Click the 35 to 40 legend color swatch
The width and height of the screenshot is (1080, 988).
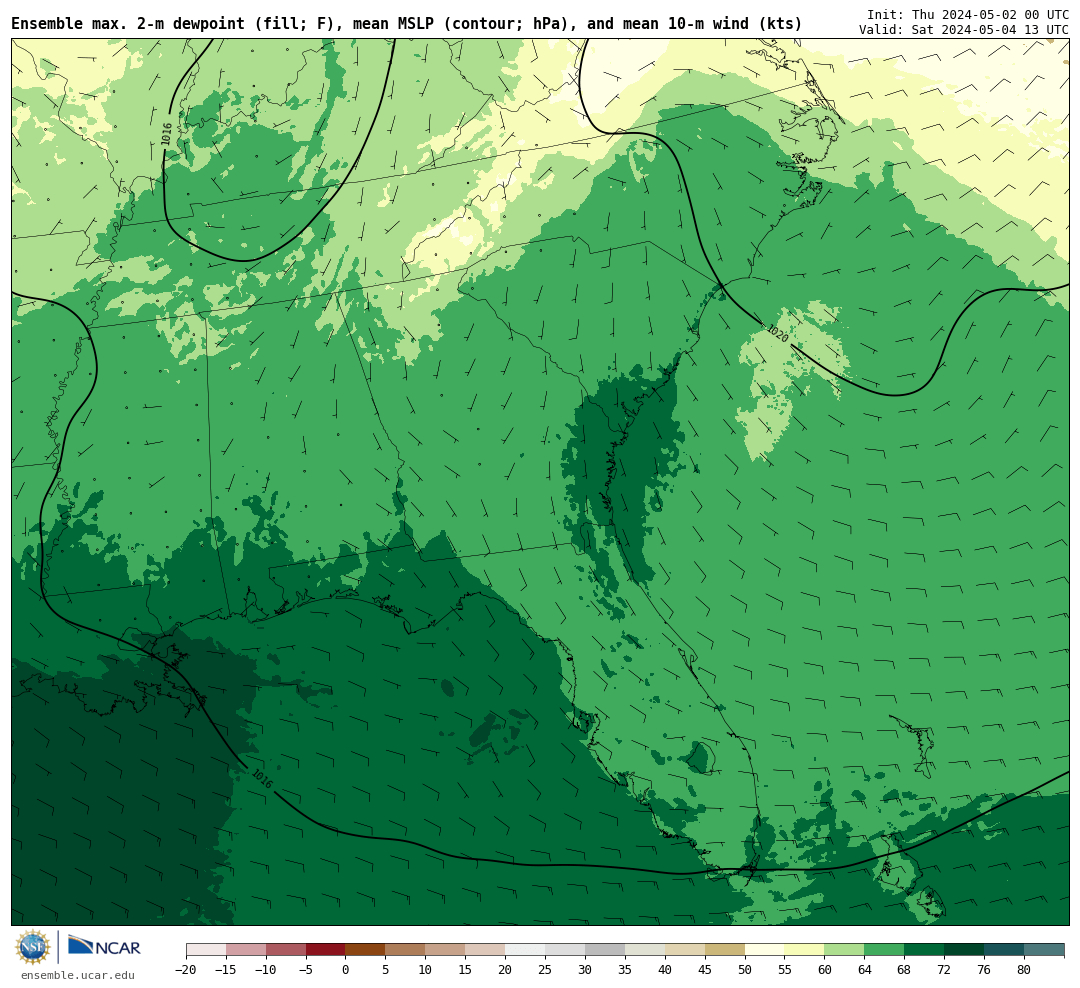click(645, 950)
